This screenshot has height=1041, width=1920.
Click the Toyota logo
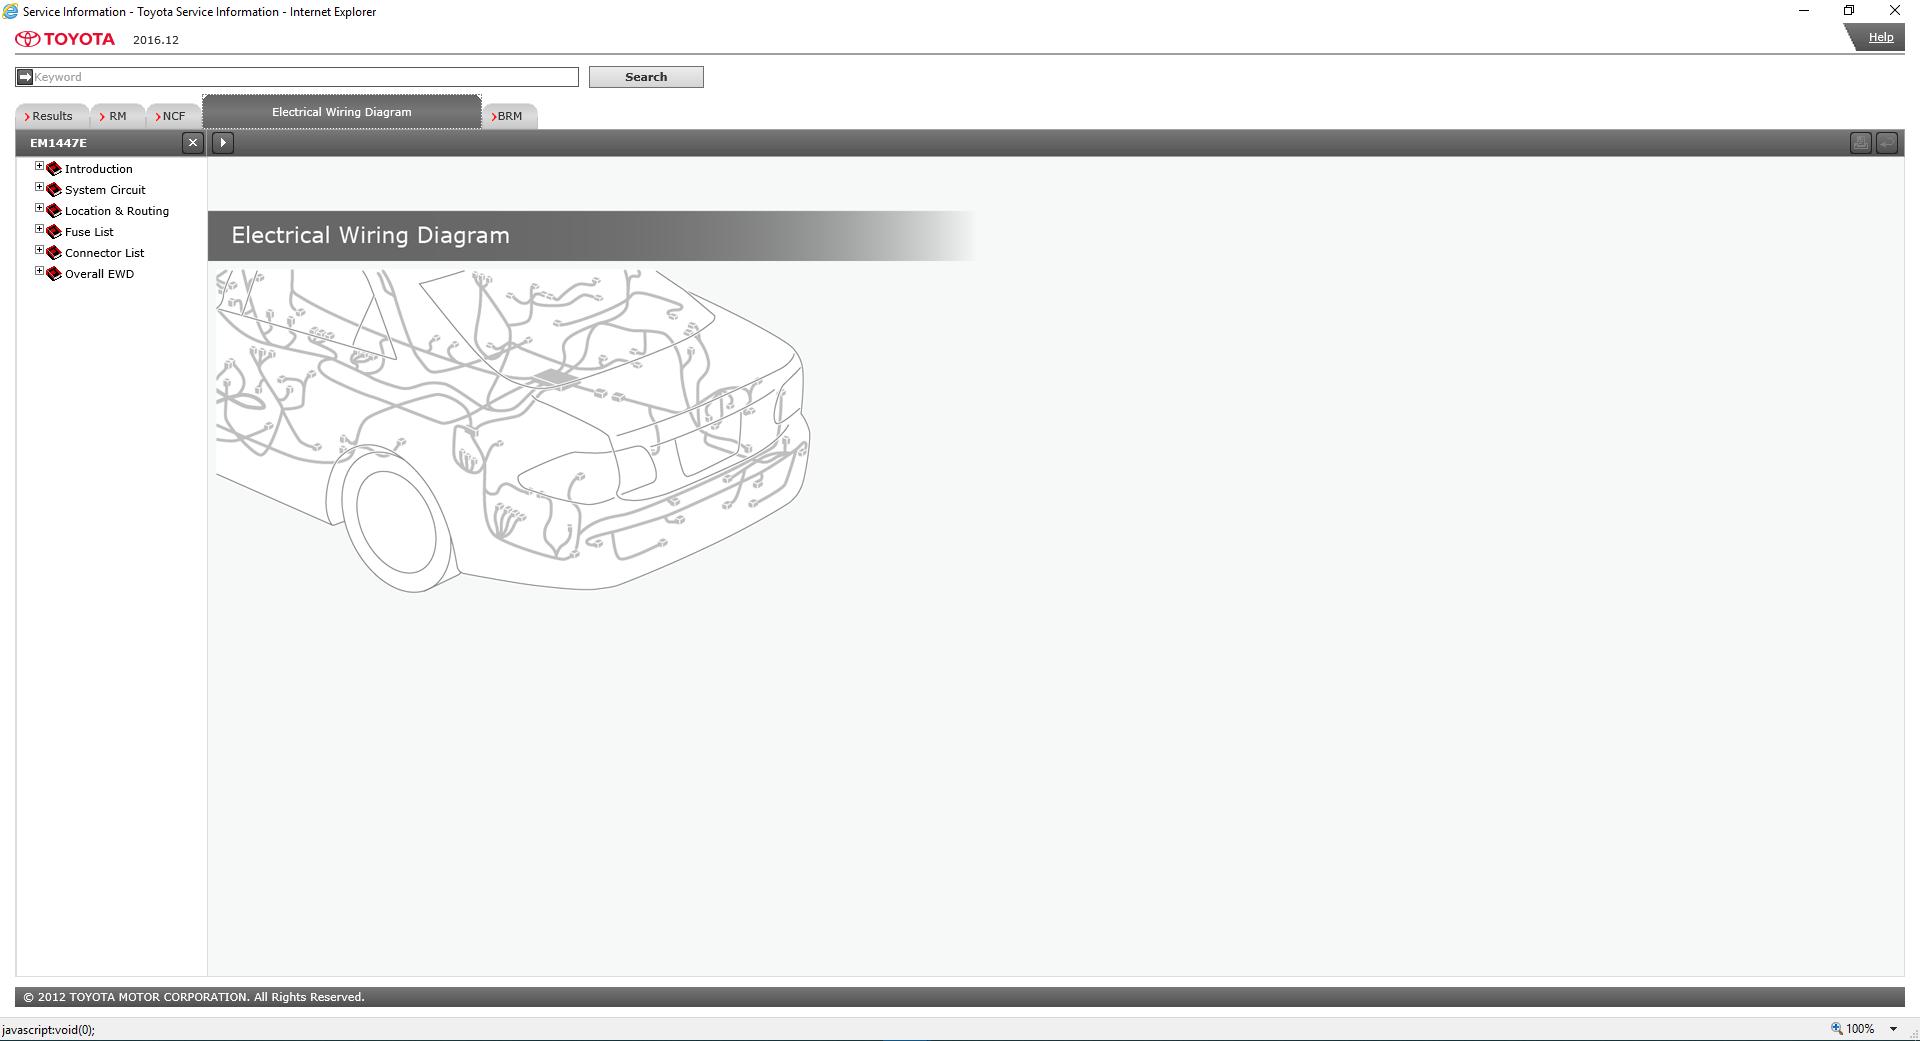click(65, 39)
